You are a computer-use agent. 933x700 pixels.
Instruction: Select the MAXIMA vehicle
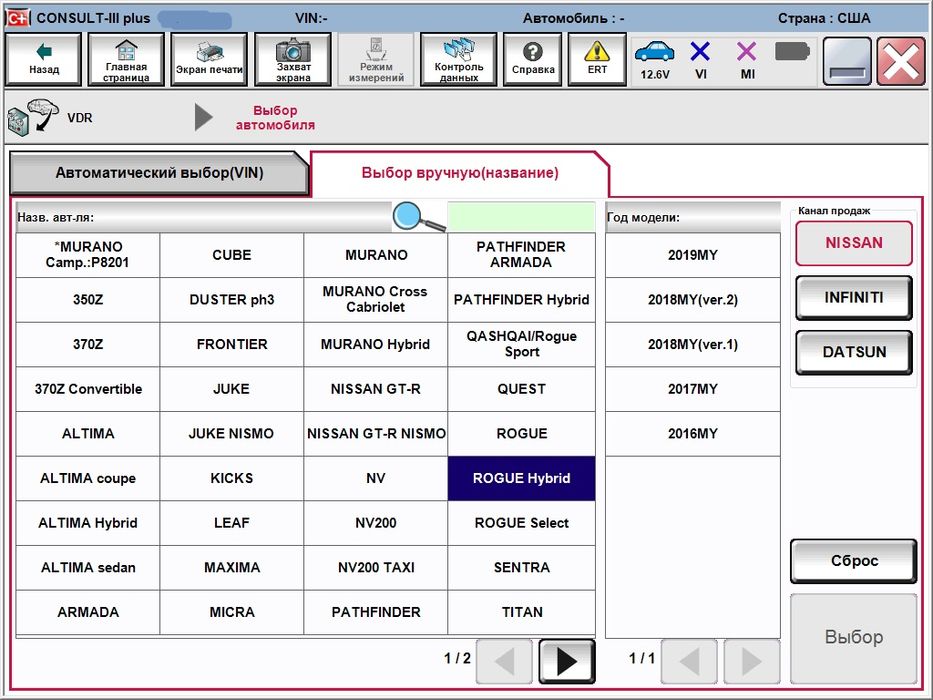tap(231, 567)
